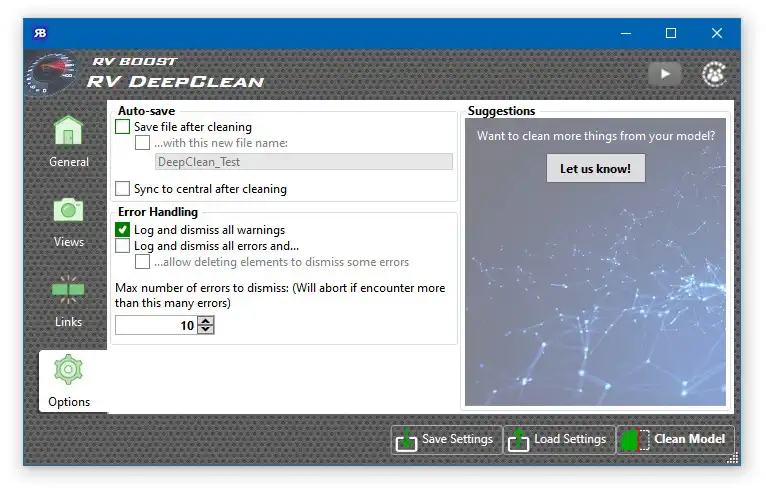The width and height of the screenshot is (766, 494).
Task: Click the Clean Model button
Action: 675,440
